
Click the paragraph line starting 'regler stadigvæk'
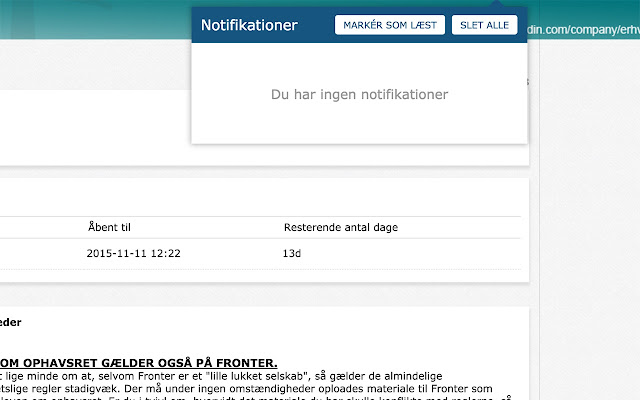tap(246, 388)
